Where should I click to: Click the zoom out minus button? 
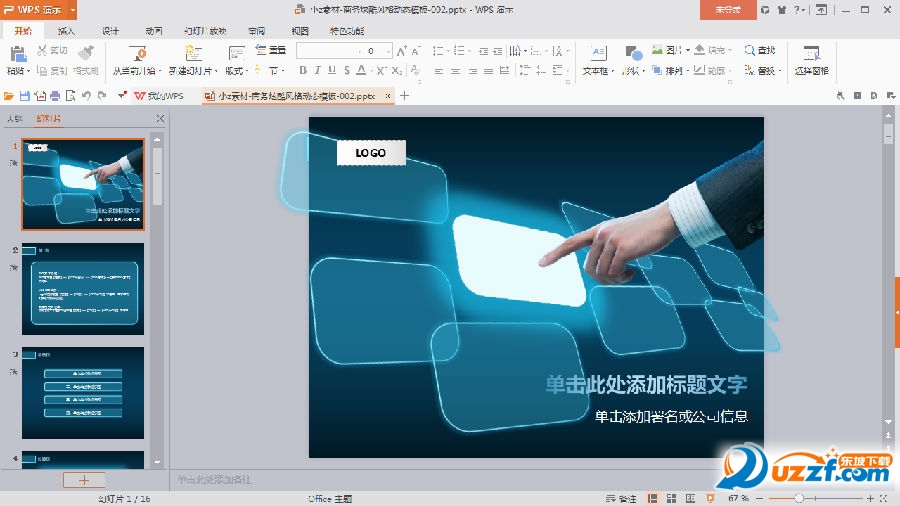(759, 499)
